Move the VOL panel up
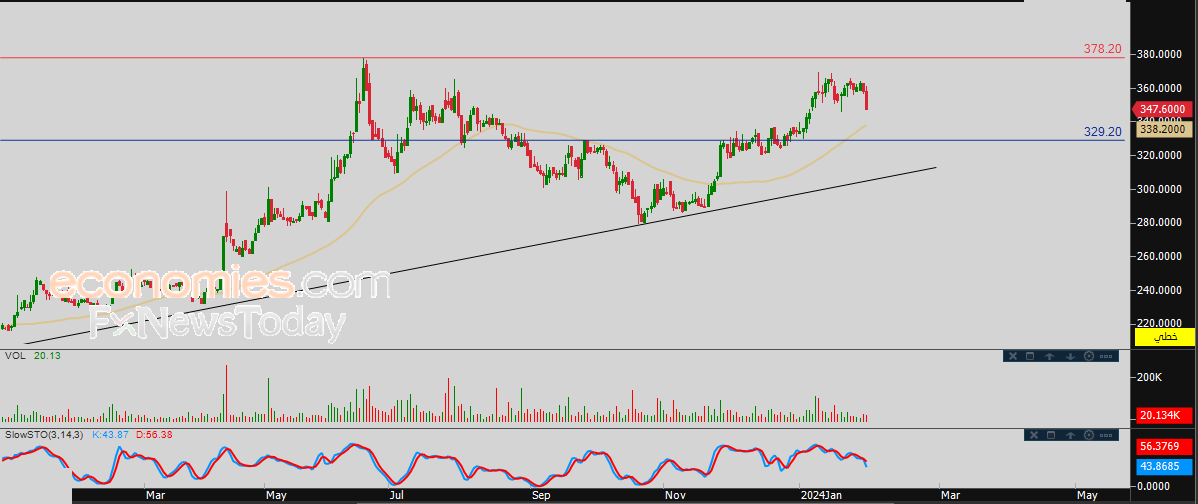1198x504 pixels. tap(1050, 356)
